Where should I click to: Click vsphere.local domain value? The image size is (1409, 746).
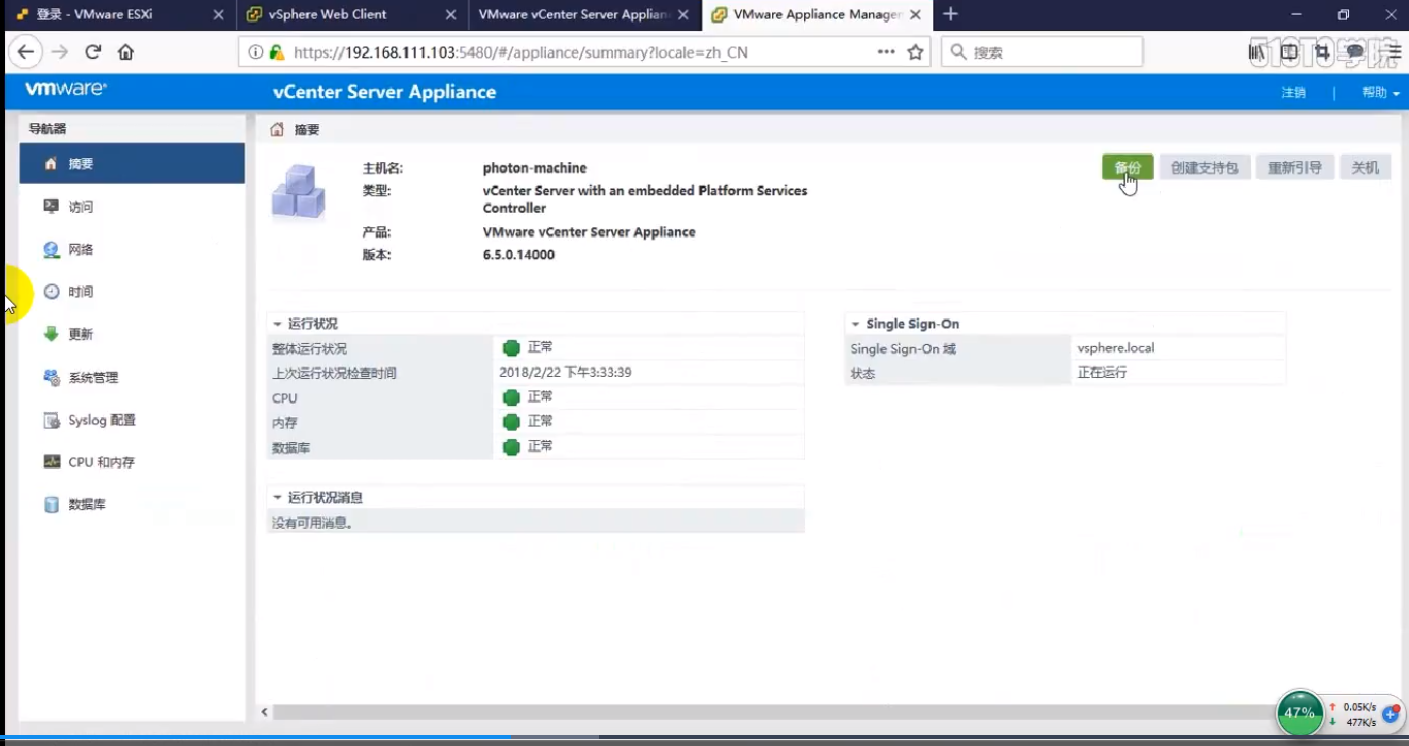[x=1116, y=348]
